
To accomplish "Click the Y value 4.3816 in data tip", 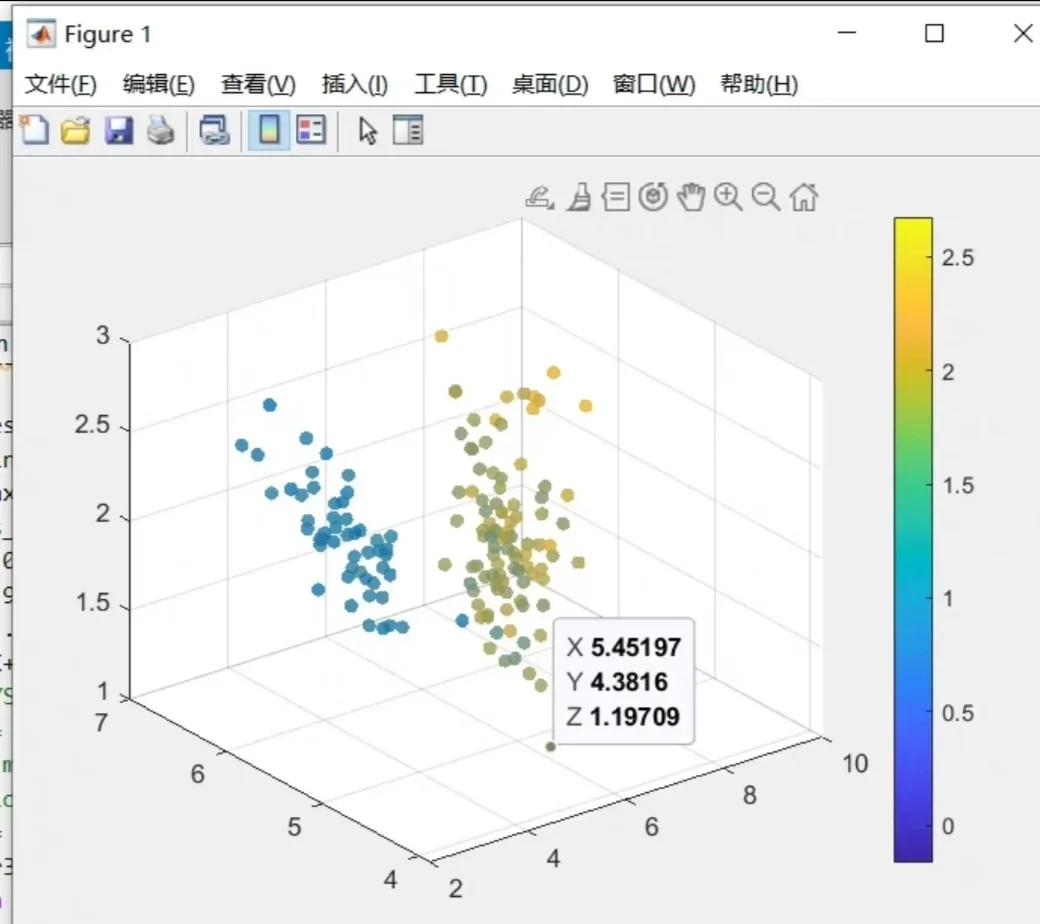I will [x=629, y=682].
